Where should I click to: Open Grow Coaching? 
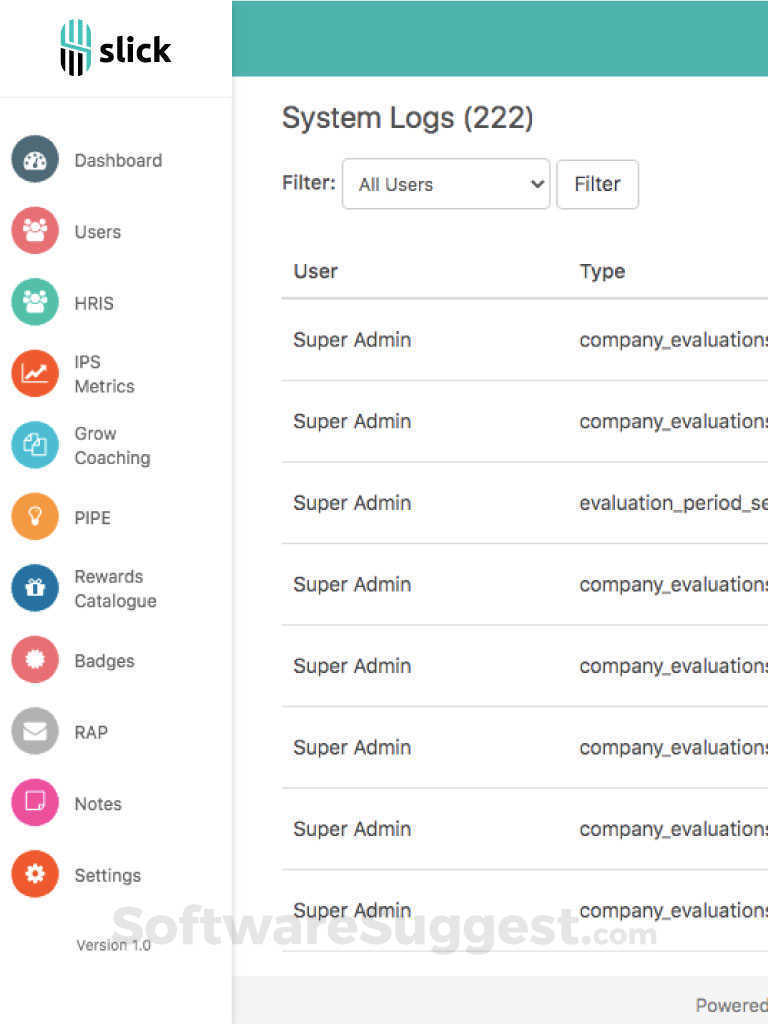click(33, 445)
